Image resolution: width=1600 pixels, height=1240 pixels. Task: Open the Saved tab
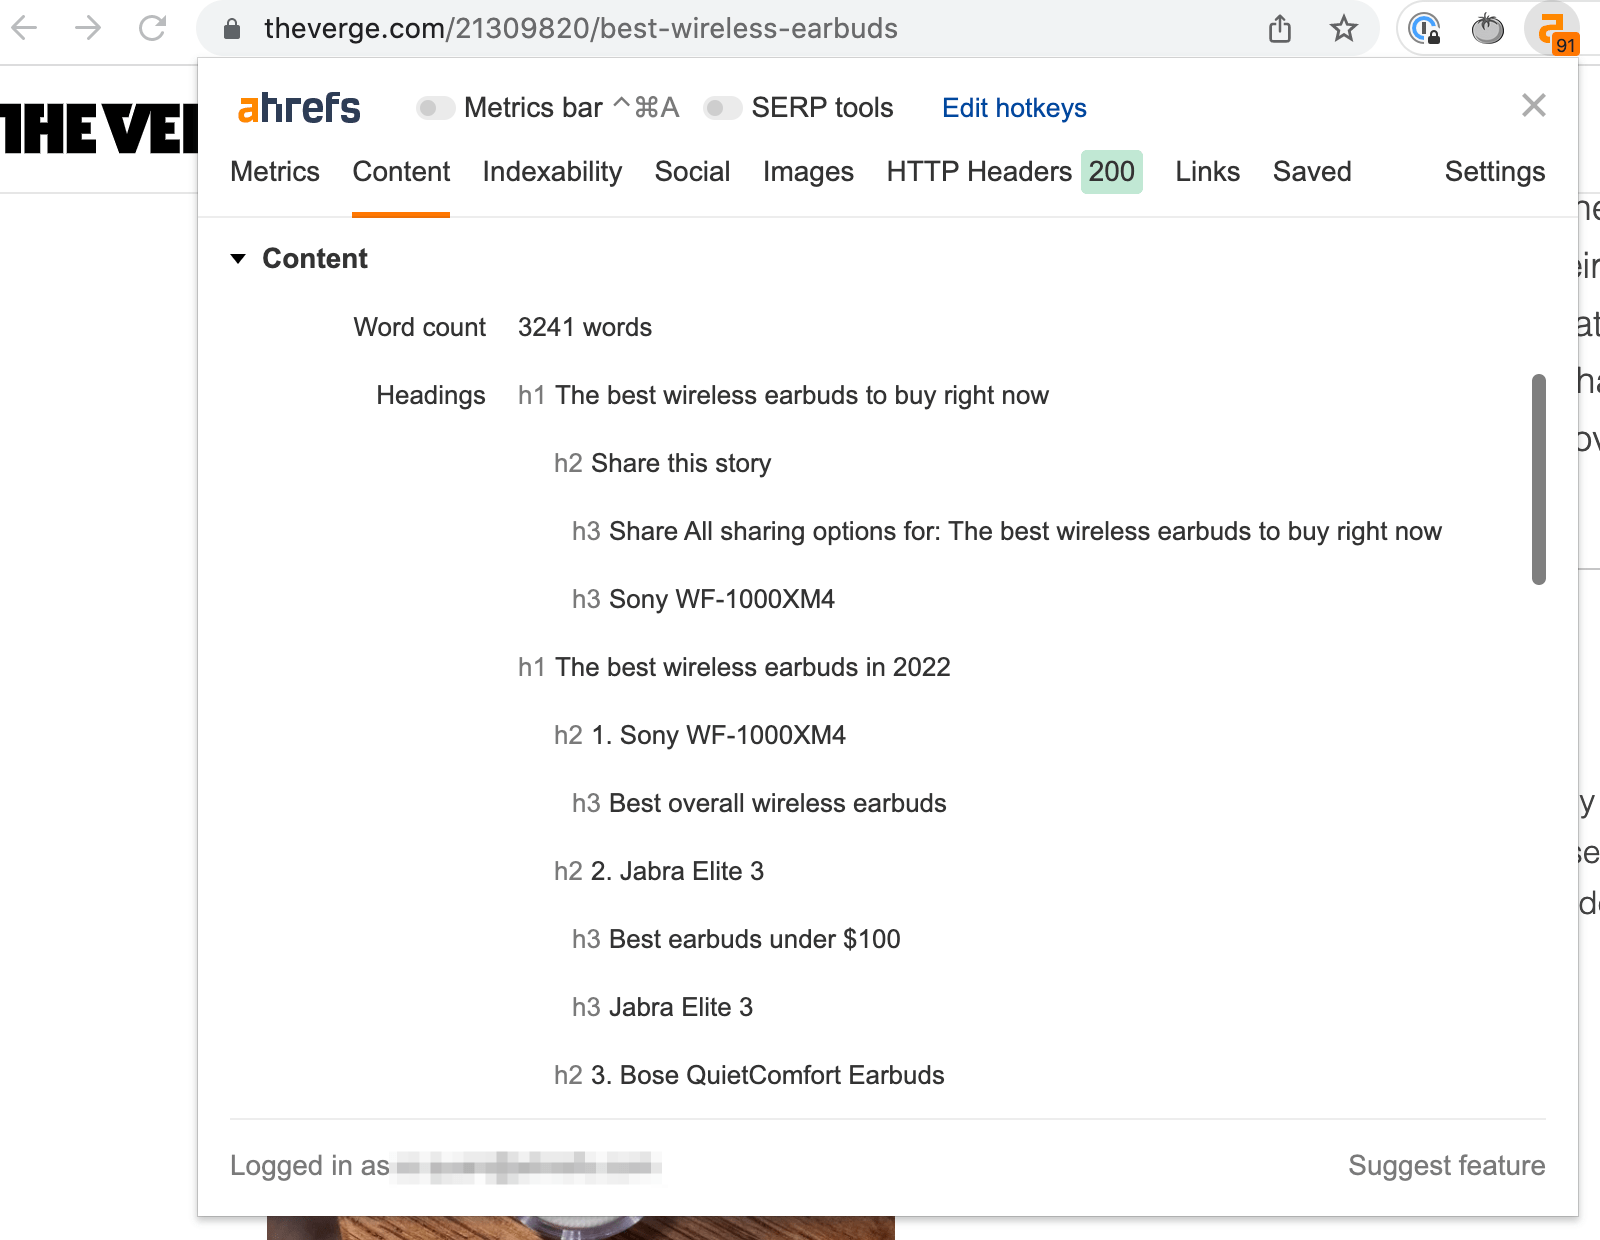1312,172
